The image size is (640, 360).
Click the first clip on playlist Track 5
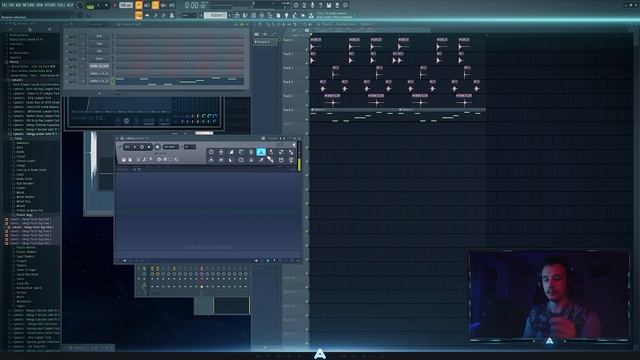click(x=332, y=100)
